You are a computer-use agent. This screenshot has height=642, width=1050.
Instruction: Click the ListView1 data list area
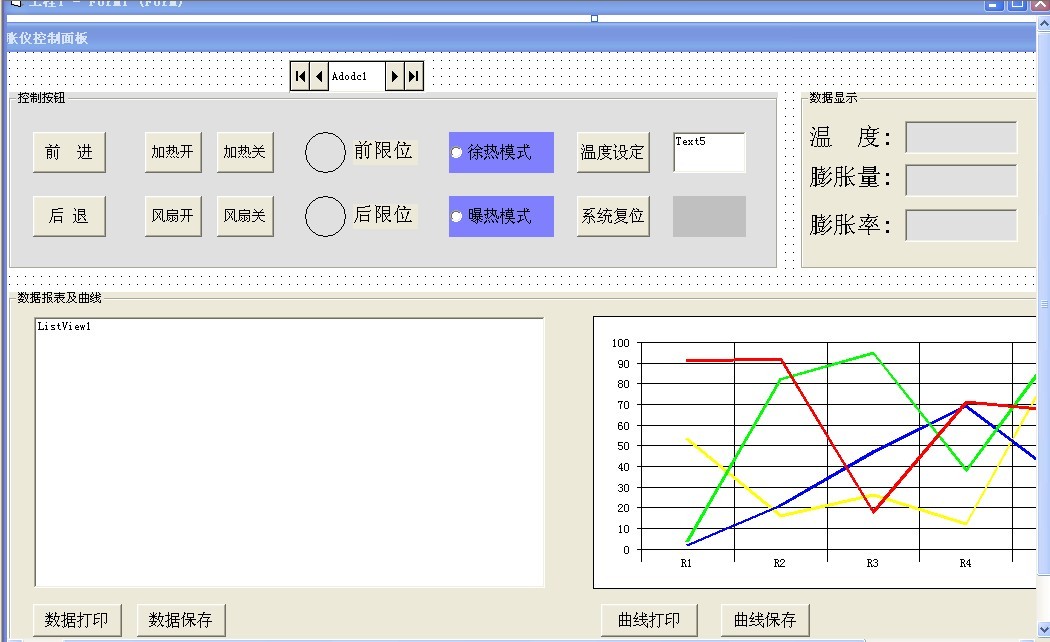pos(289,452)
